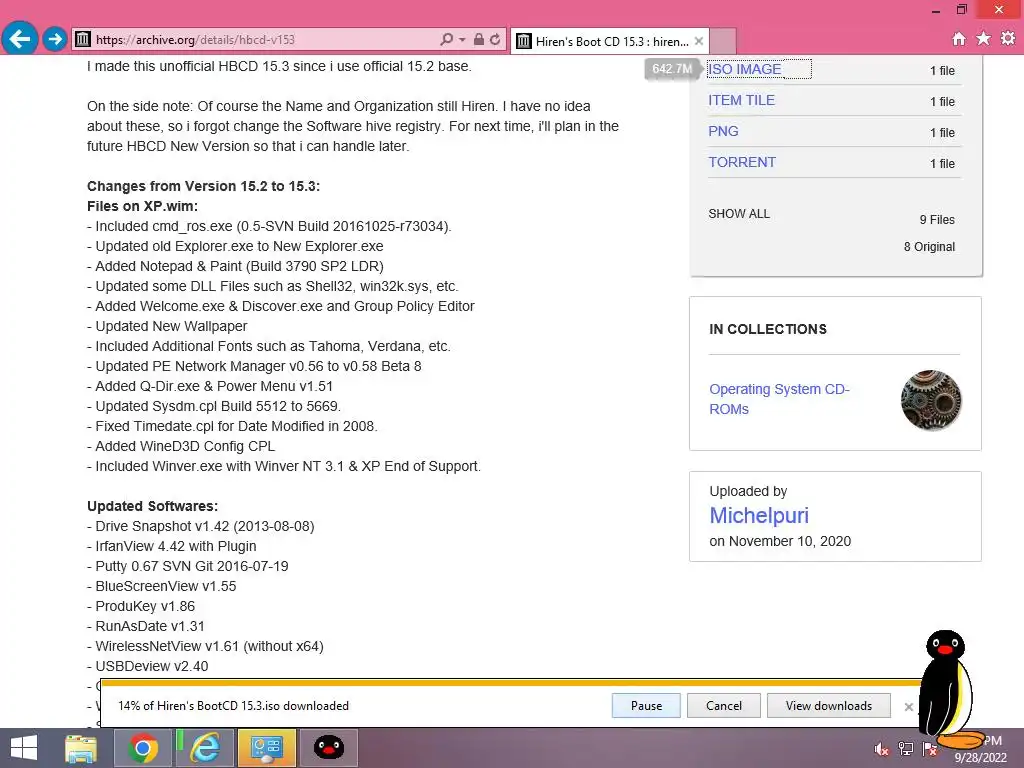The width and height of the screenshot is (1024, 768).
Task: Click the 8 Original text
Action: [929, 247]
